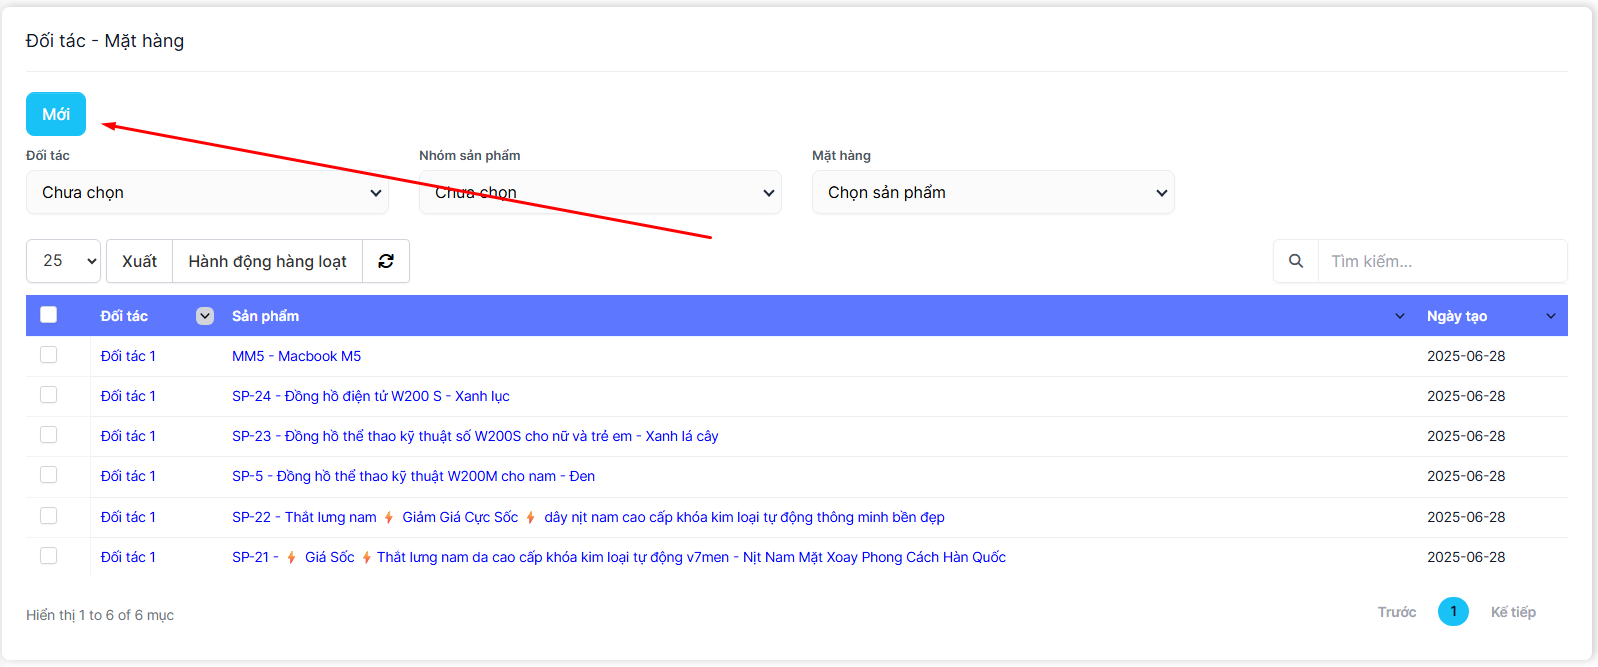1598x667 pixels.
Task: Click the Đối tác column dropdown icon
Action: [205, 316]
